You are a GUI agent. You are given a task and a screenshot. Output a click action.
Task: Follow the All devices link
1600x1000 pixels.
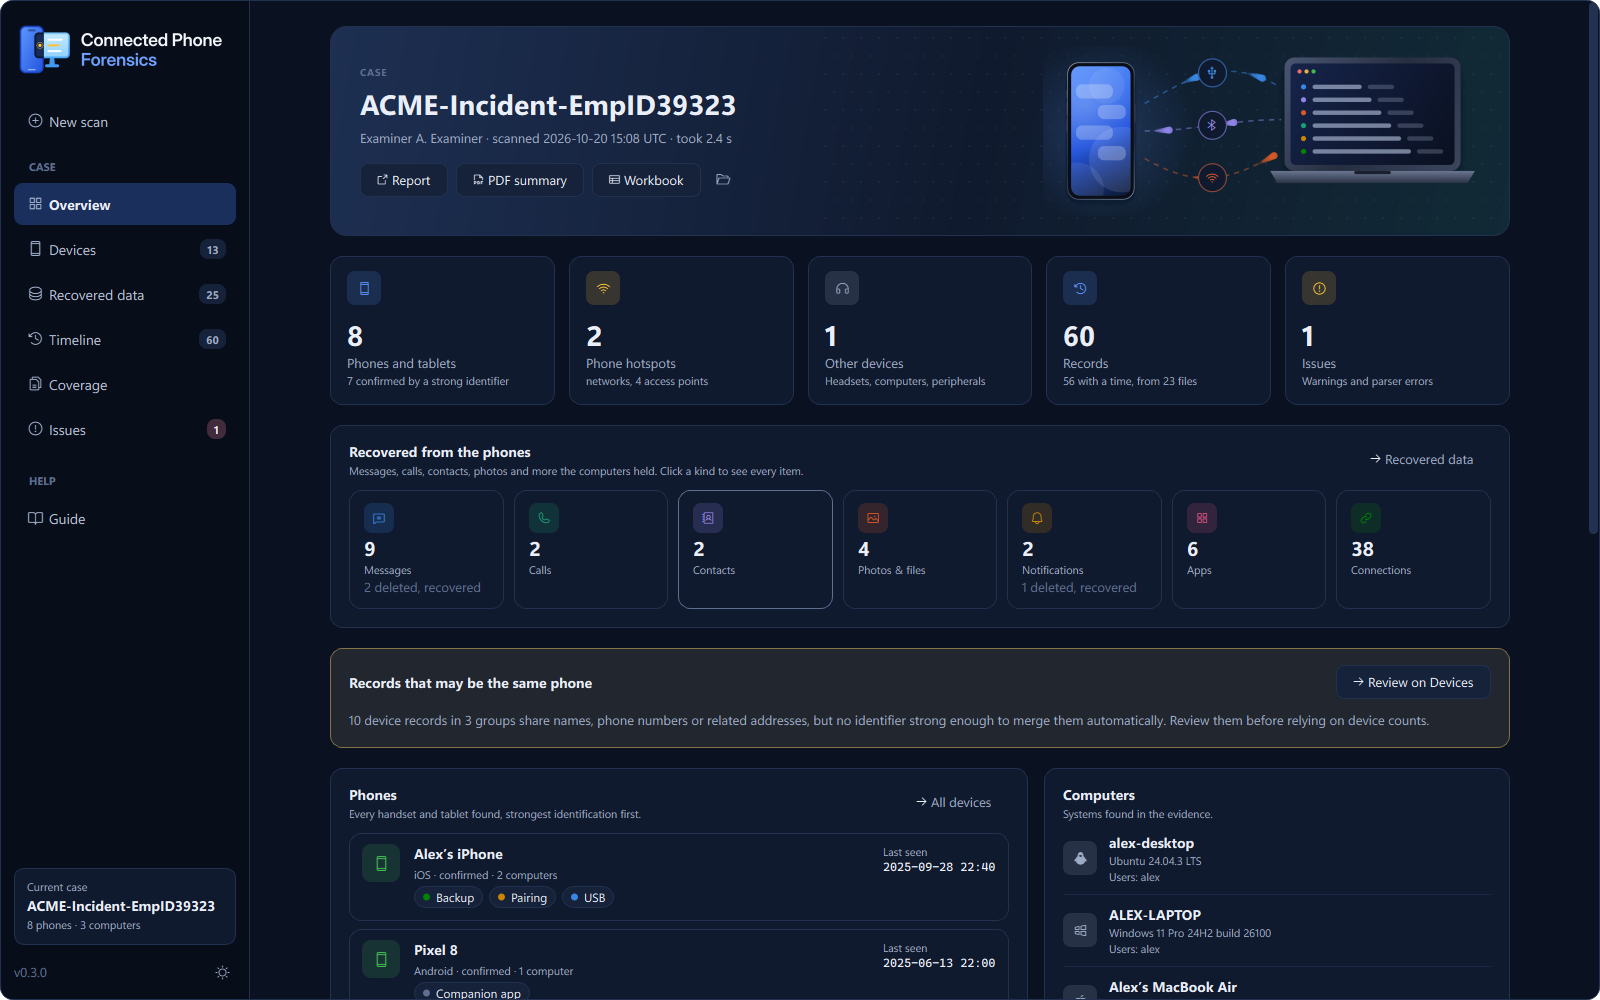(x=953, y=802)
